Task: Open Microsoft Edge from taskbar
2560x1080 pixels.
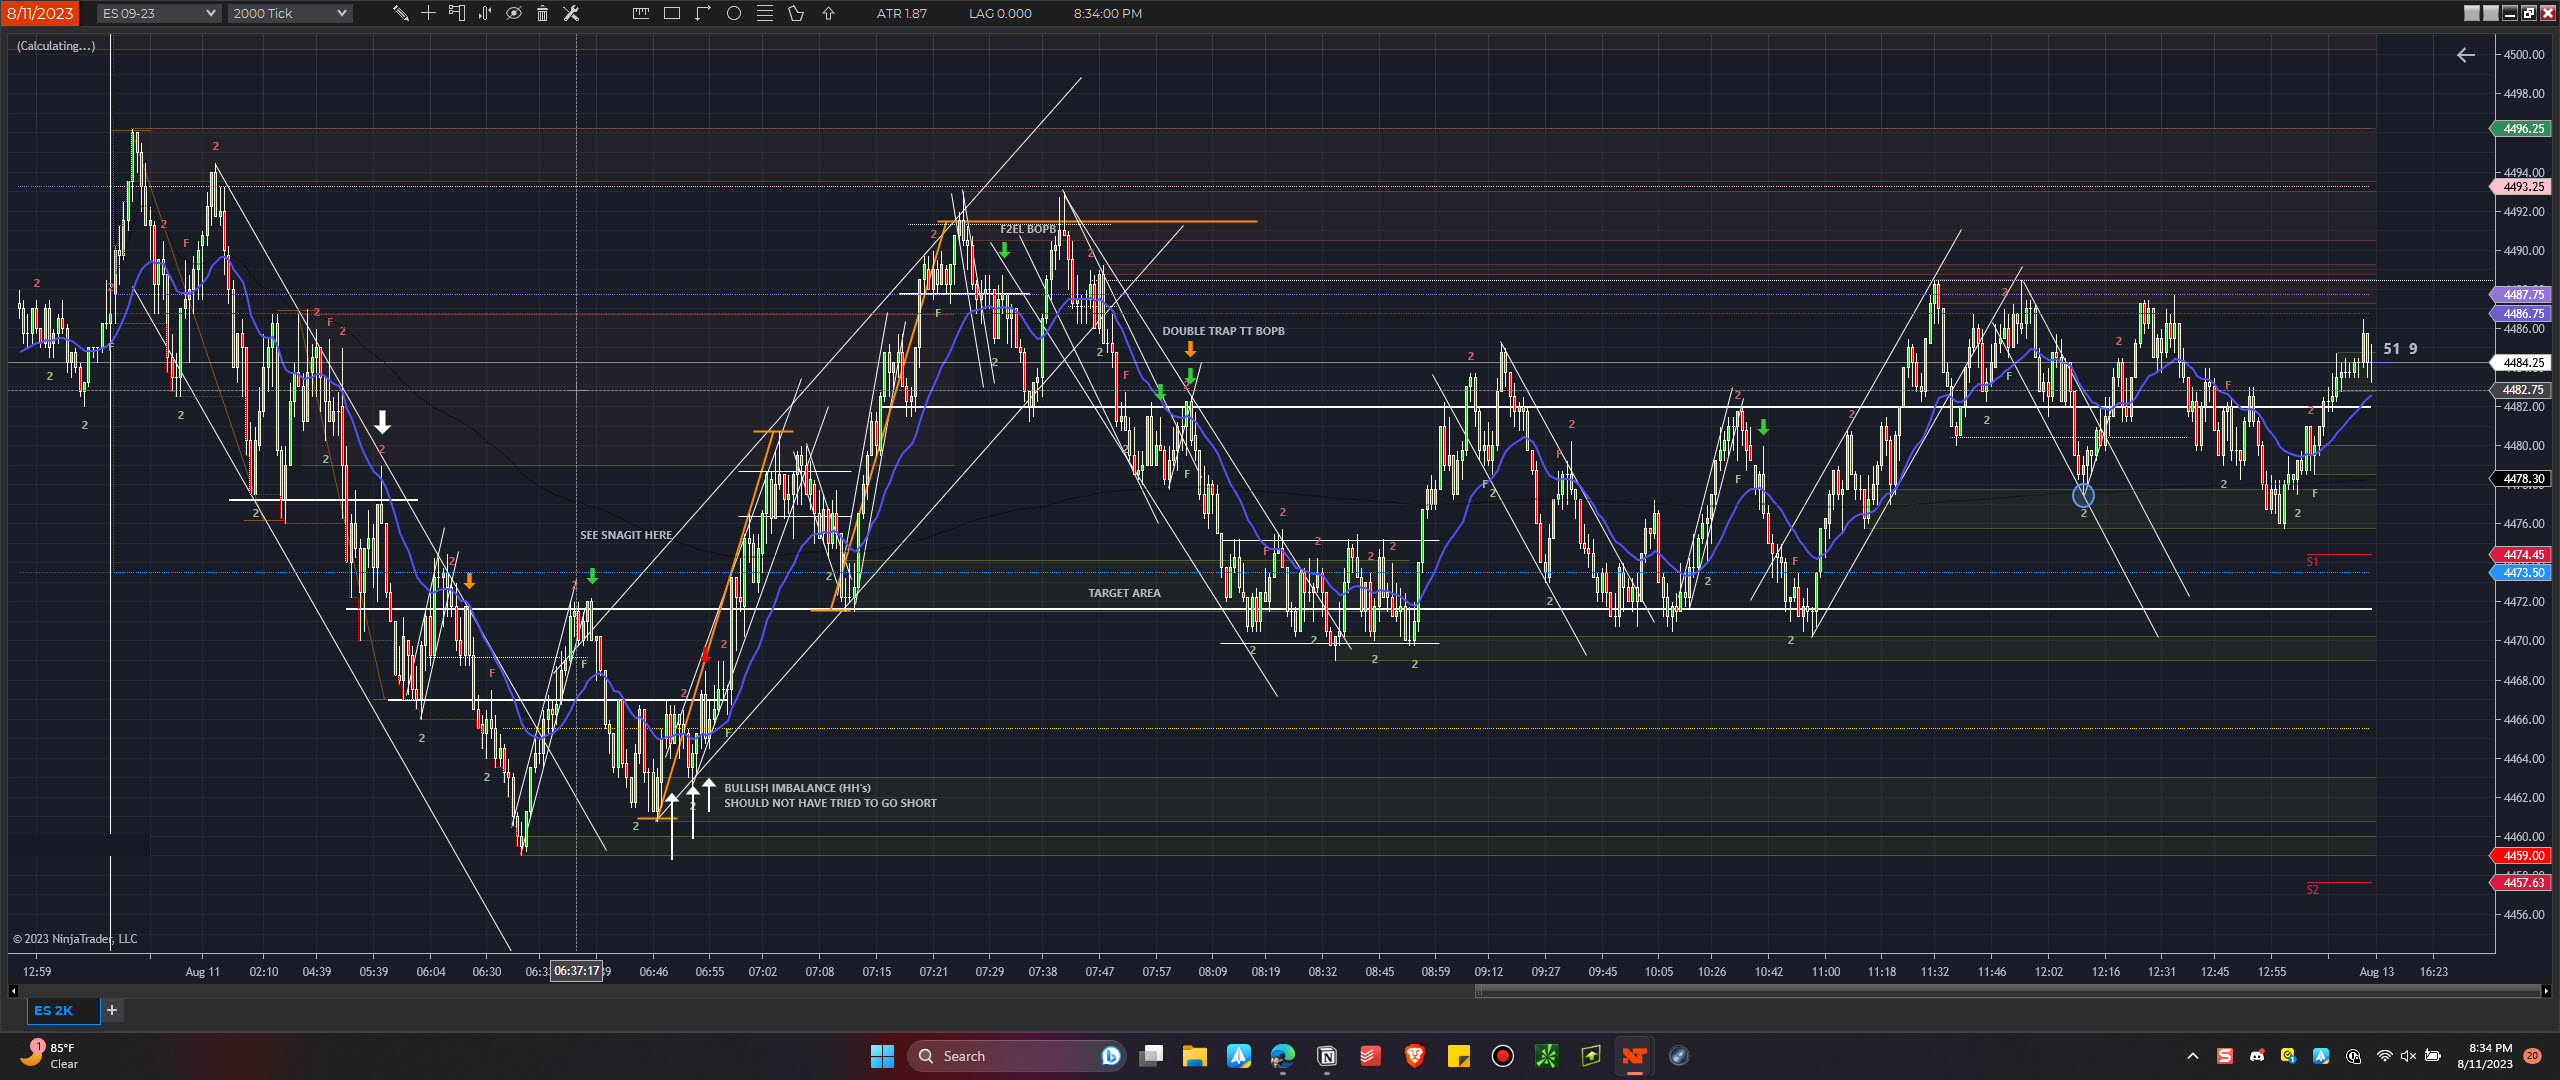Action: pyautogui.click(x=1282, y=1056)
